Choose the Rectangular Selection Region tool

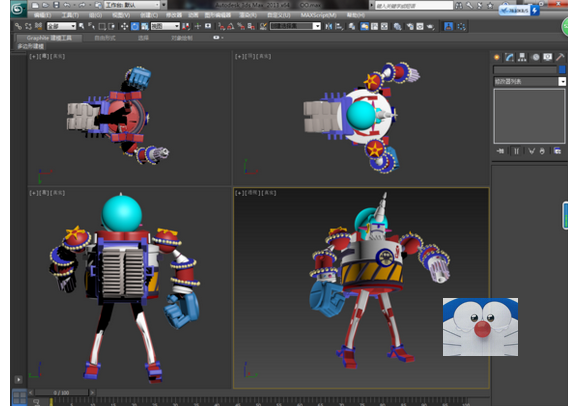click(x=102, y=26)
